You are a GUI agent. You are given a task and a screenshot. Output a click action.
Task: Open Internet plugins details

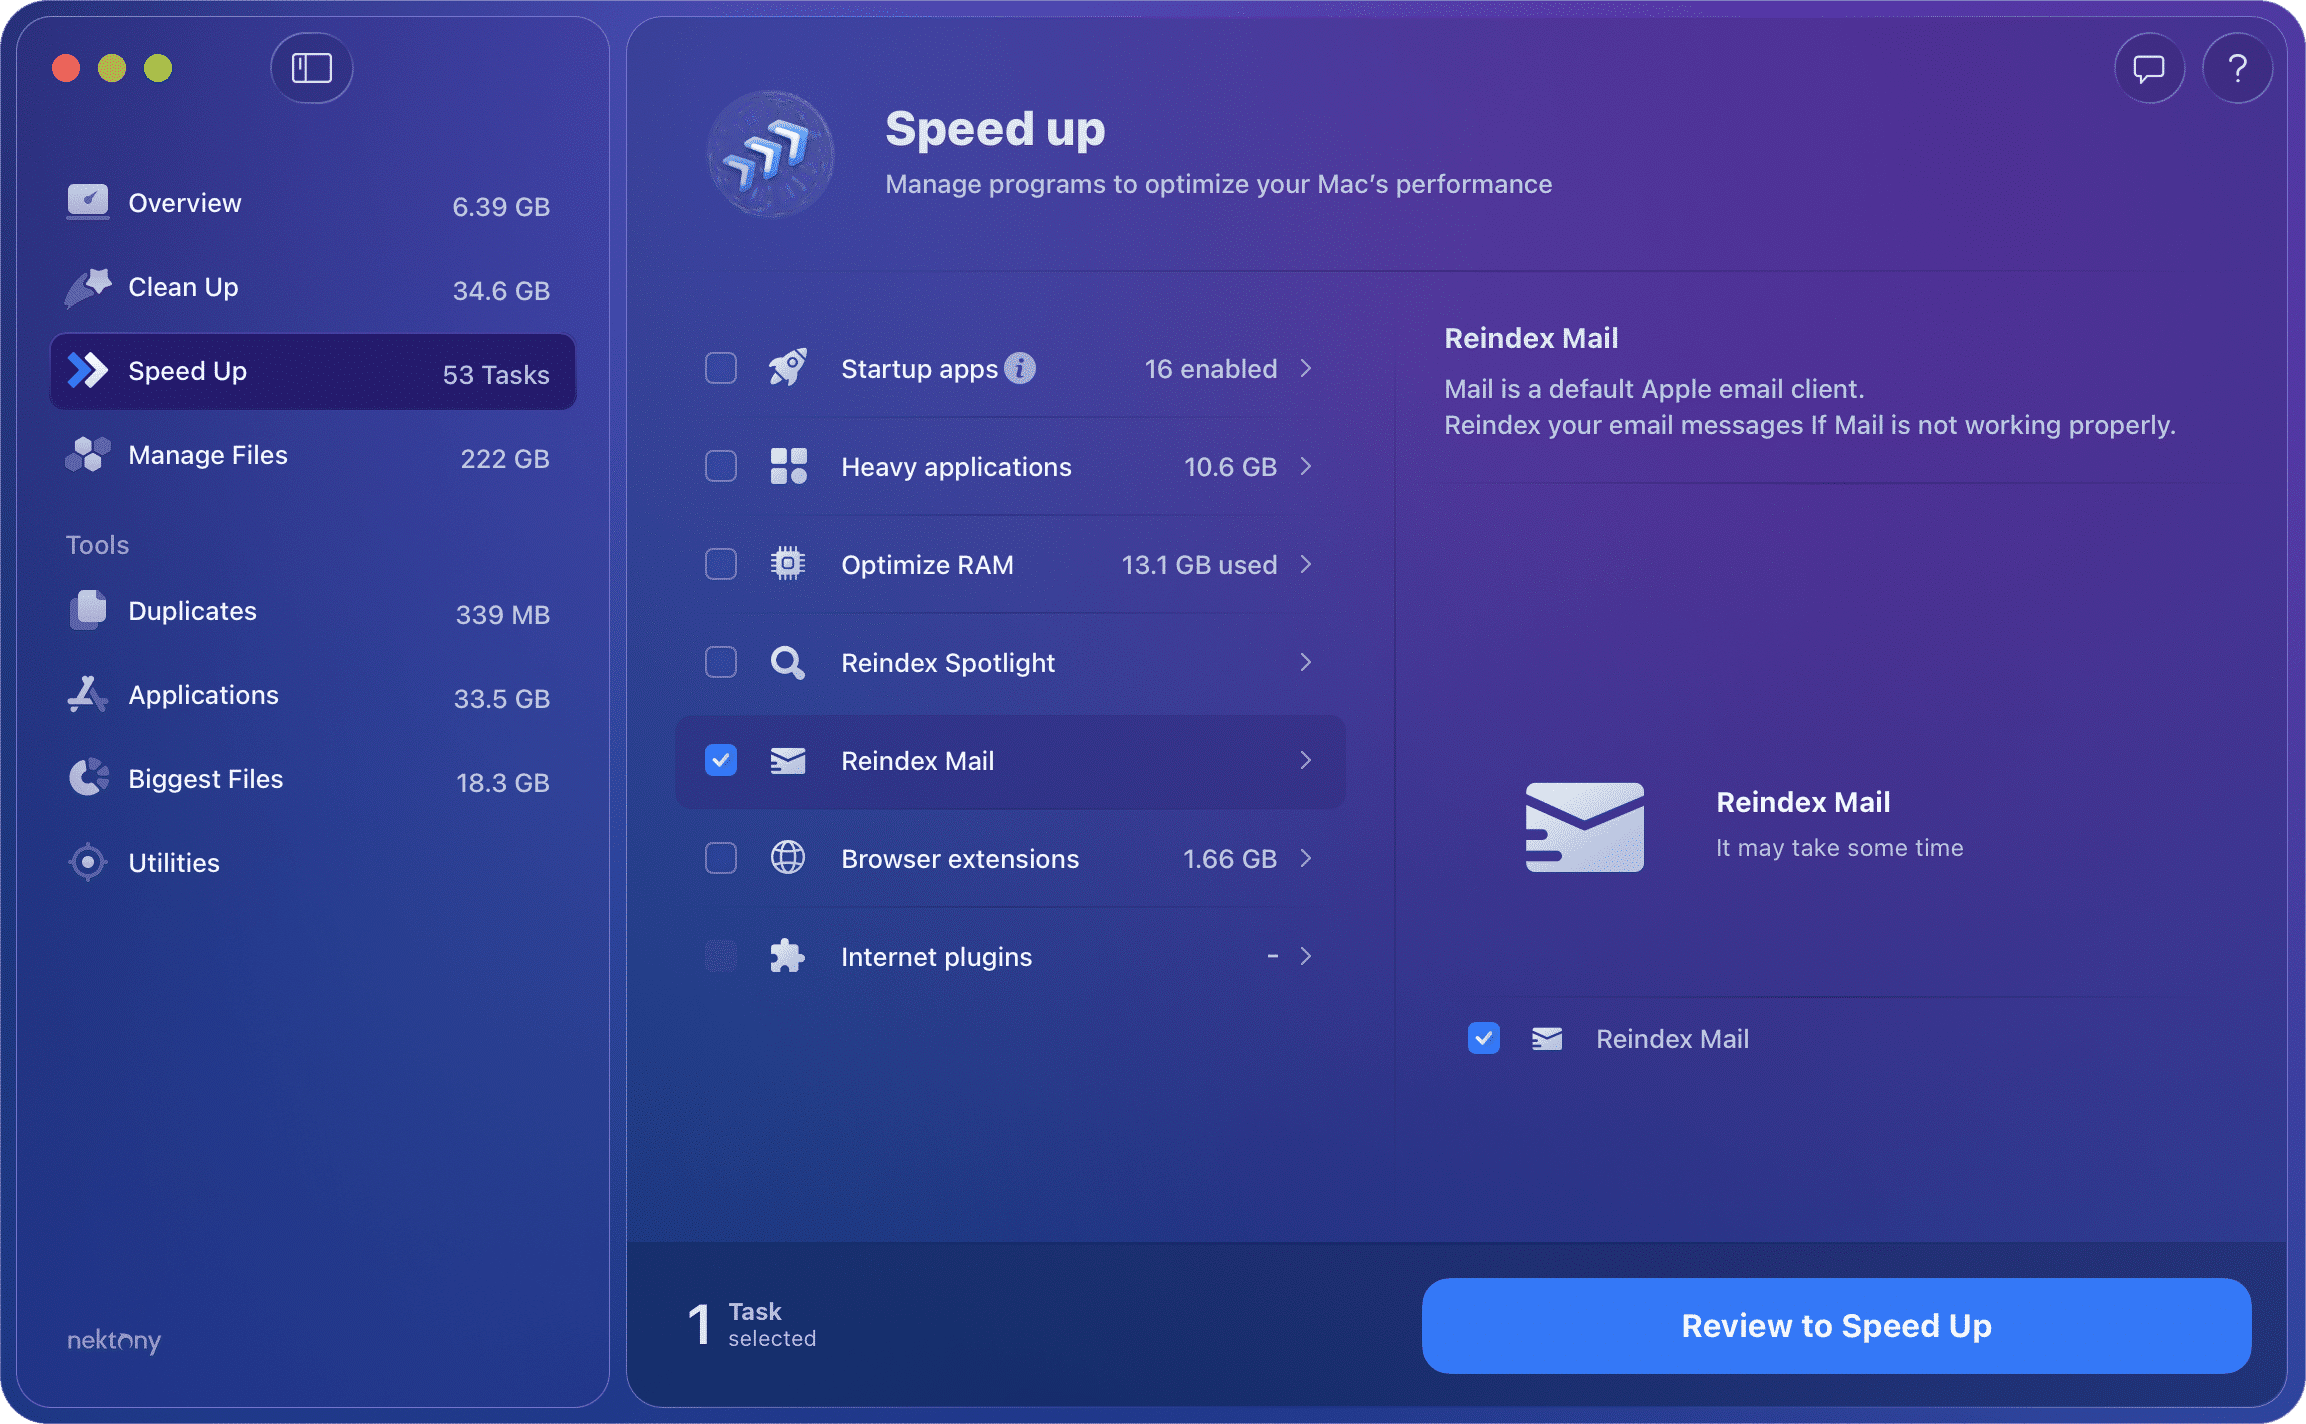coord(1305,956)
